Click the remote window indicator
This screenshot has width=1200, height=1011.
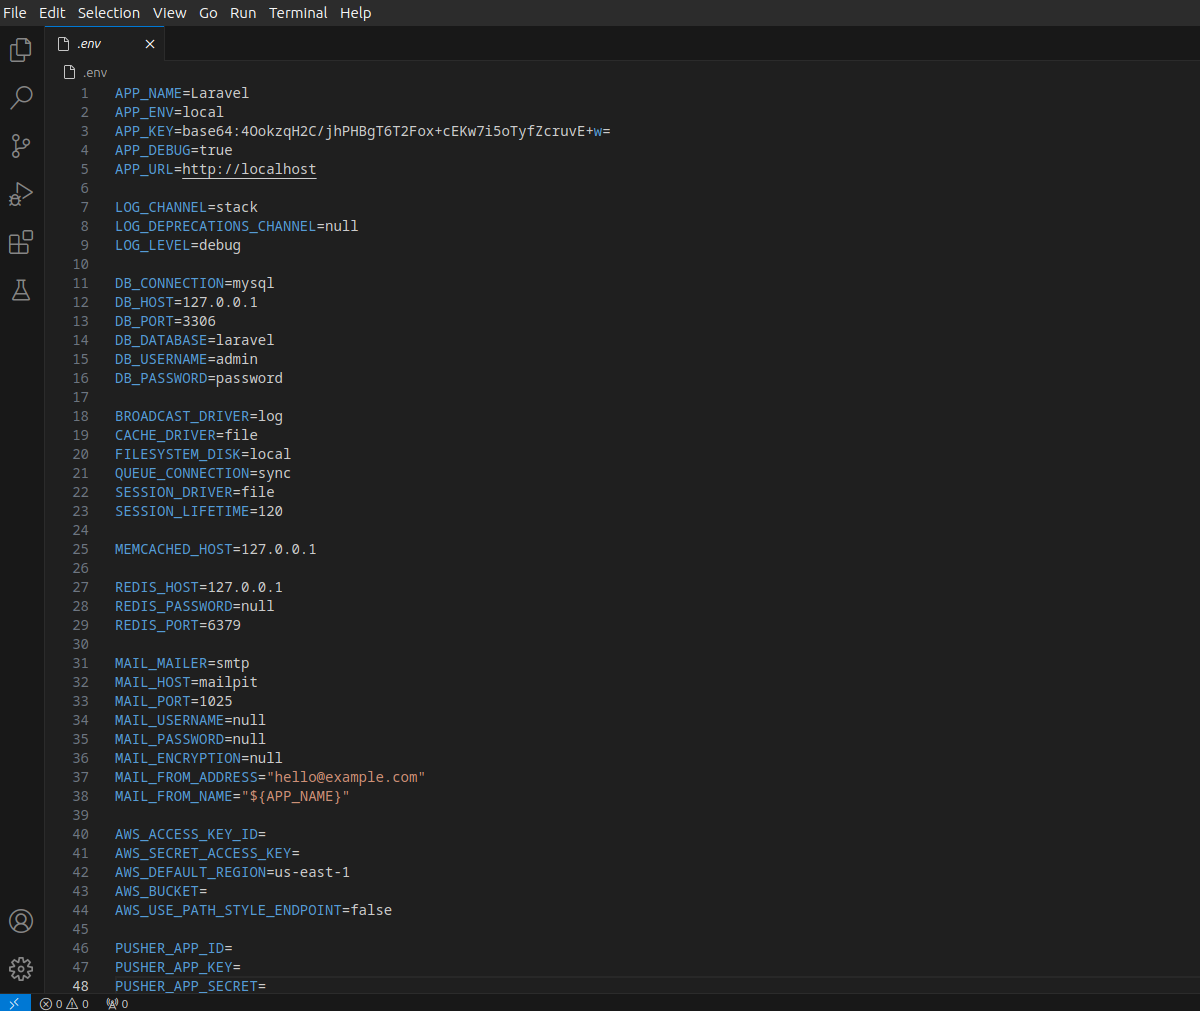coord(13,1002)
